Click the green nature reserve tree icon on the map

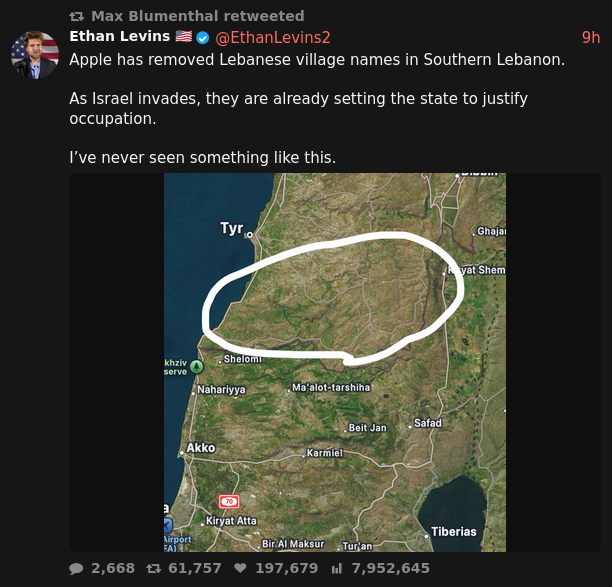(x=196, y=366)
